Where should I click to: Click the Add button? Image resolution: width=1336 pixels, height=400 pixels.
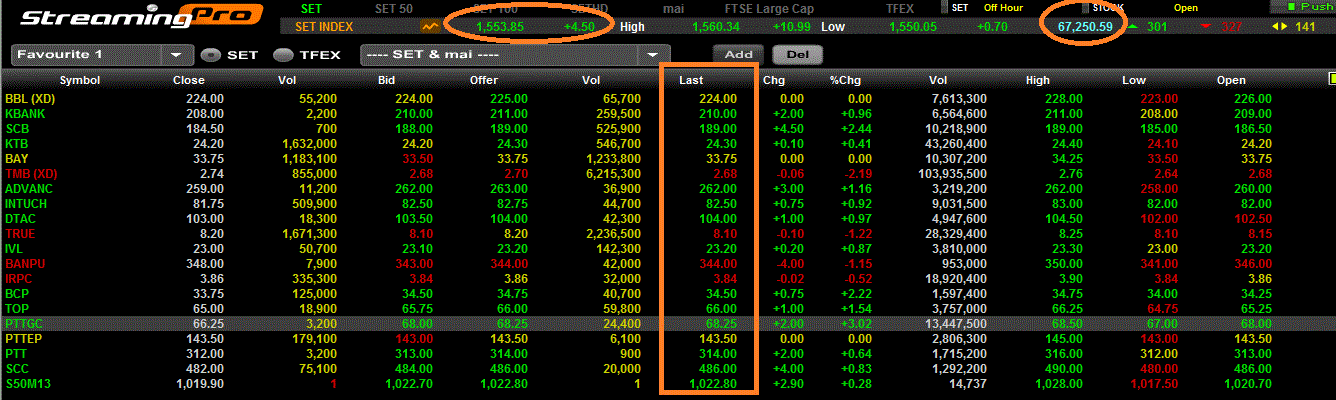[x=738, y=55]
